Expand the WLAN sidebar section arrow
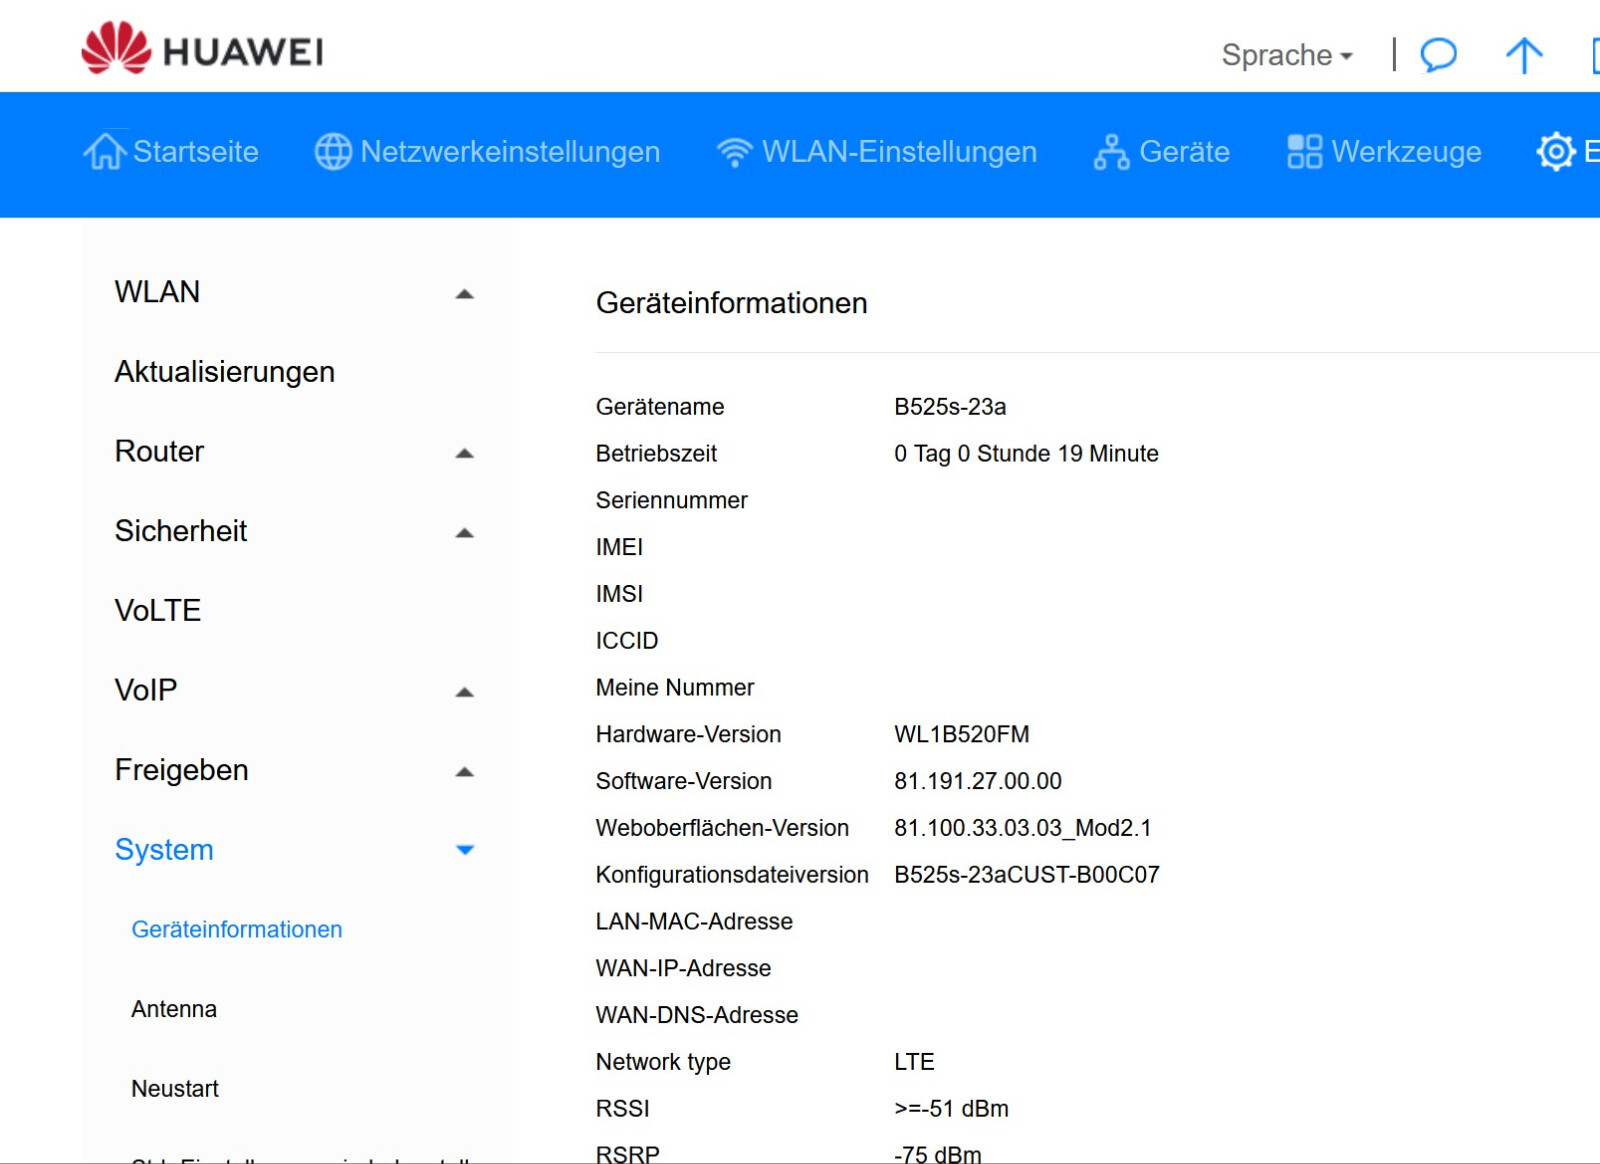Screen dimensions: 1600x1164 coord(464,293)
